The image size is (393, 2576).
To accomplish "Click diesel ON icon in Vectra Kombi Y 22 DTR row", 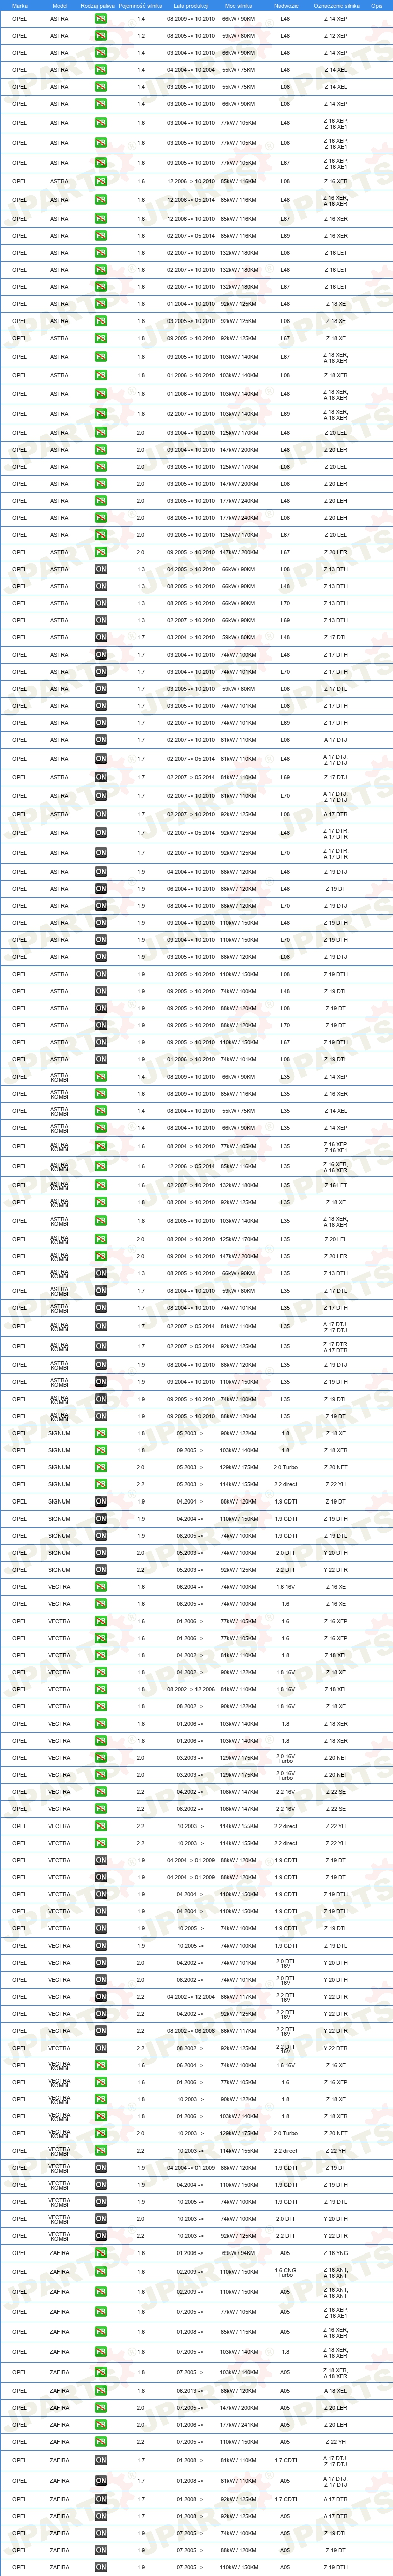I will pyautogui.click(x=101, y=2235).
